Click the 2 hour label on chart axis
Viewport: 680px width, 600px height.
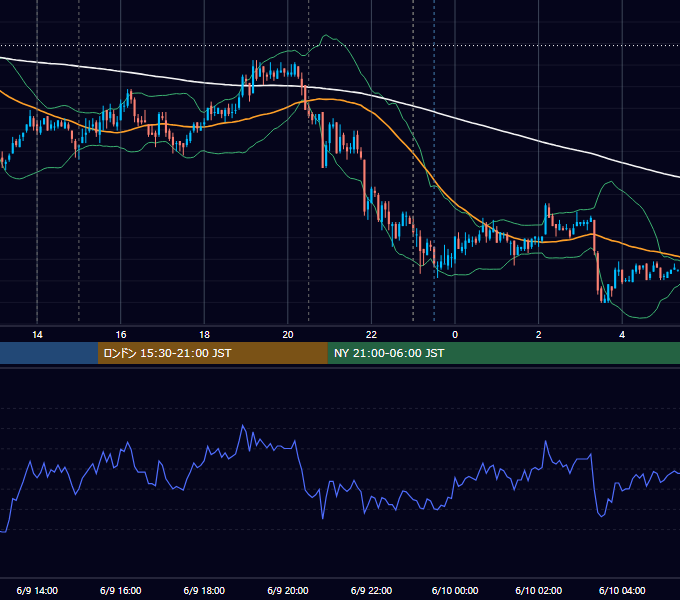click(539, 335)
